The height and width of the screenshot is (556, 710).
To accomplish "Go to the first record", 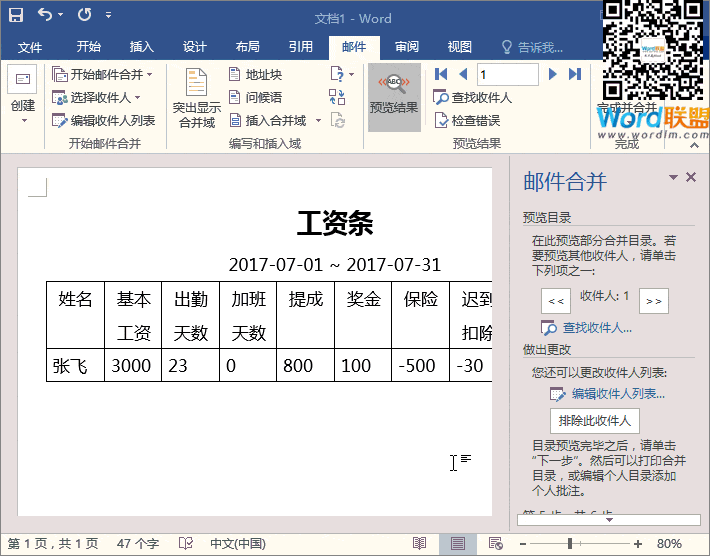I will tap(441, 74).
